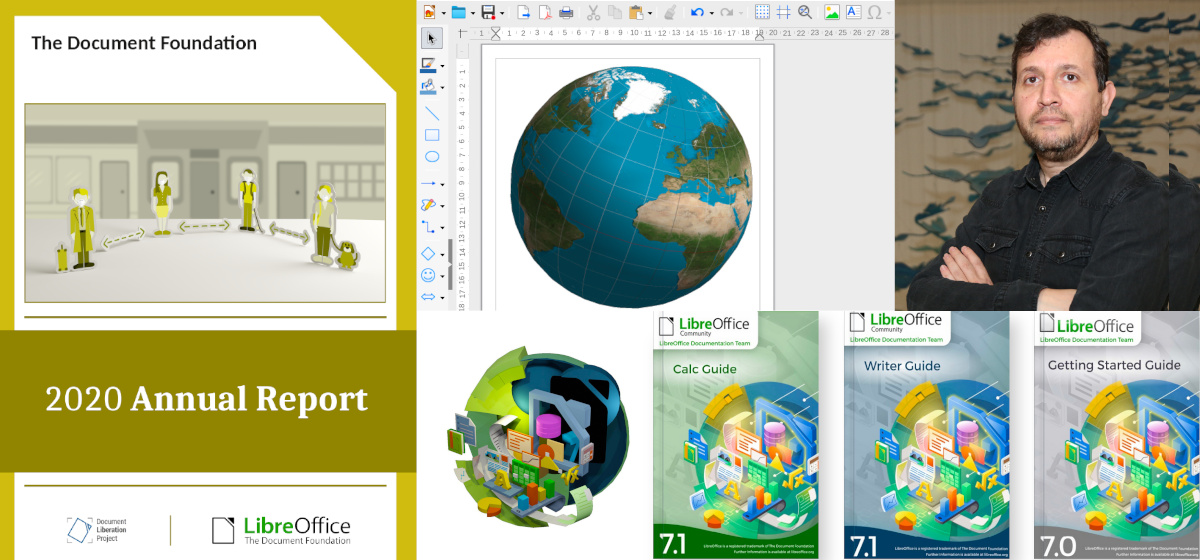The width and height of the screenshot is (1200, 560).
Task: Expand the Curves and Polygons dropdown
Action: [443, 206]
